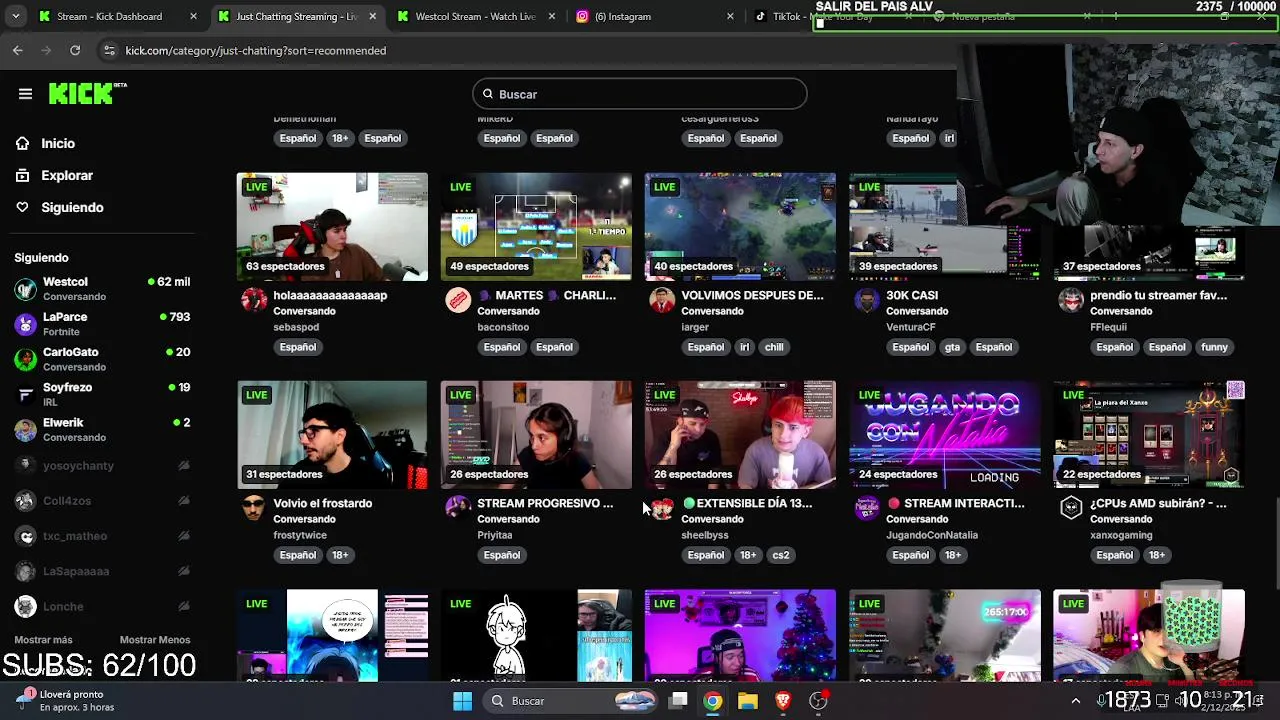Open offline channel Coll4zos
This screenshot has height=720, width=1280.
102,500
